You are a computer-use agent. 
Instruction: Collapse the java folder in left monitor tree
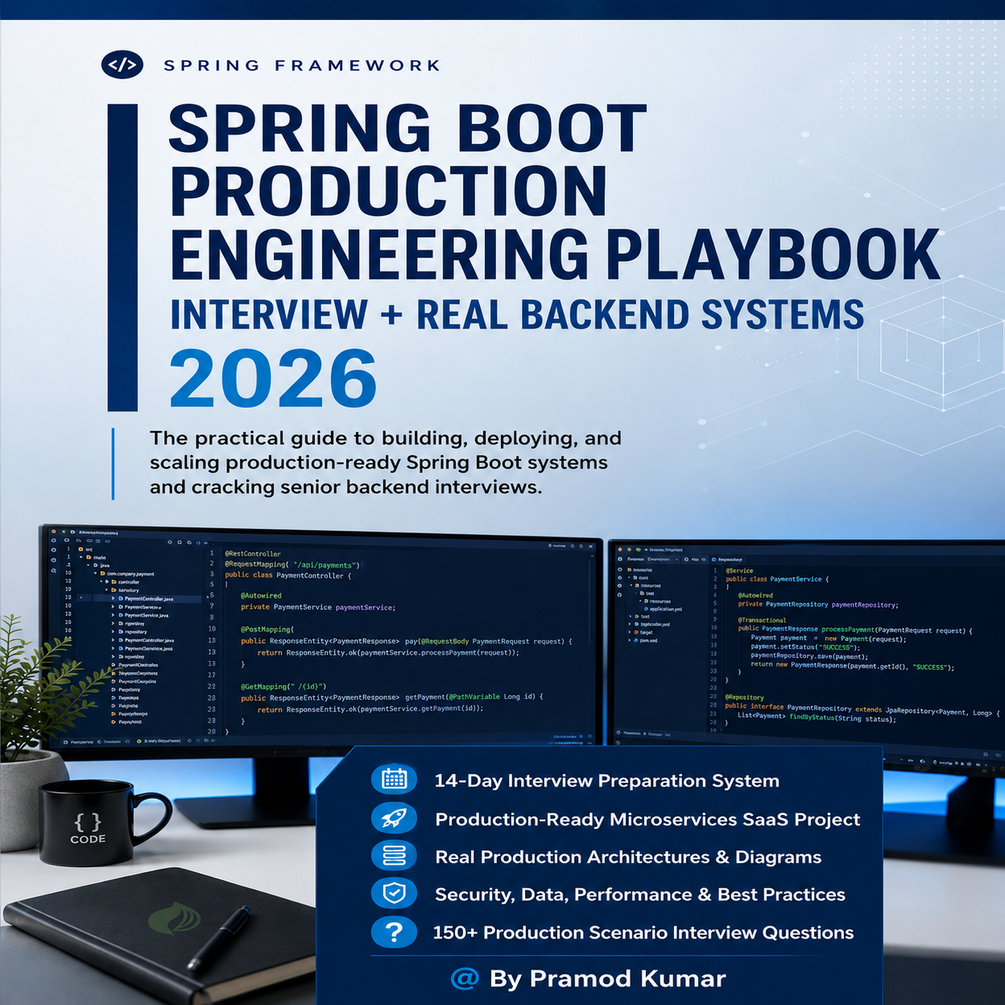coord(88,565)
